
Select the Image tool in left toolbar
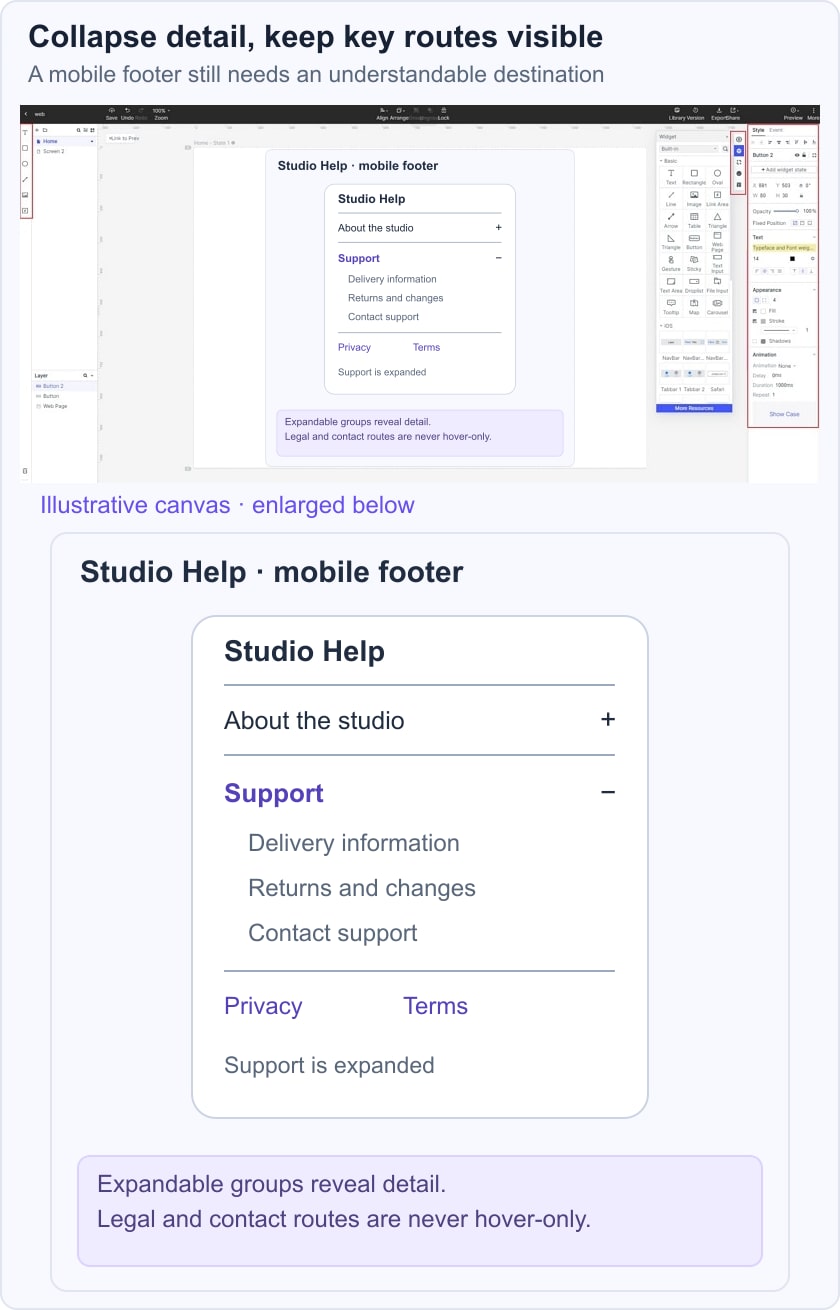pyautogui.click(x=25, y=195)
